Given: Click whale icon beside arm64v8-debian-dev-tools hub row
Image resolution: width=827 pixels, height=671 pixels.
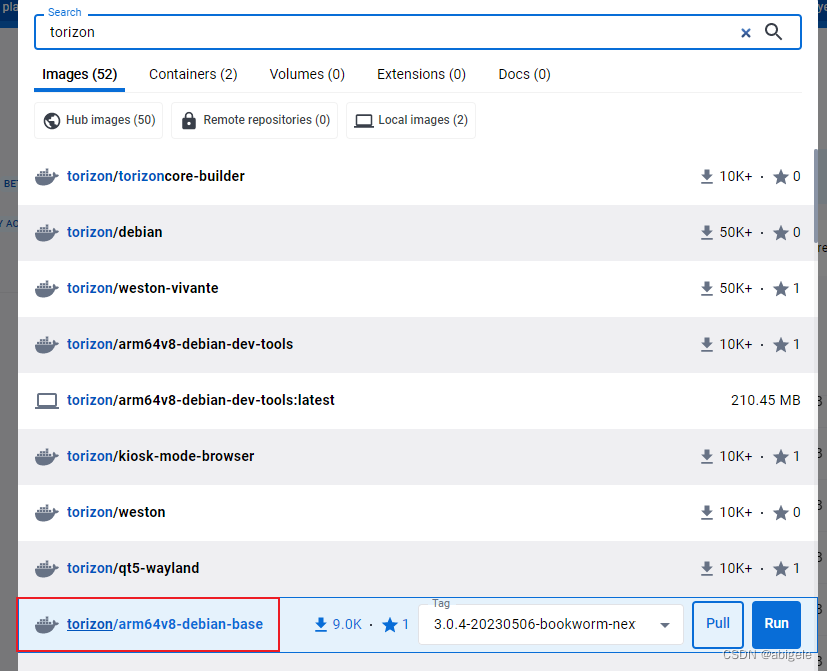Looking at the screenshot, I should pyautogui.click(x=47, y=344).
